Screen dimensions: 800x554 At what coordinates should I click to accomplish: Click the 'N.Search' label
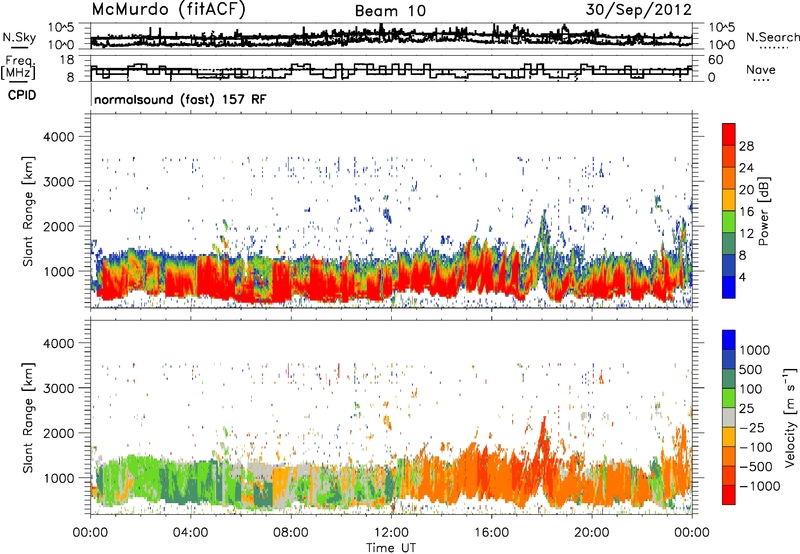pos(772,37)
